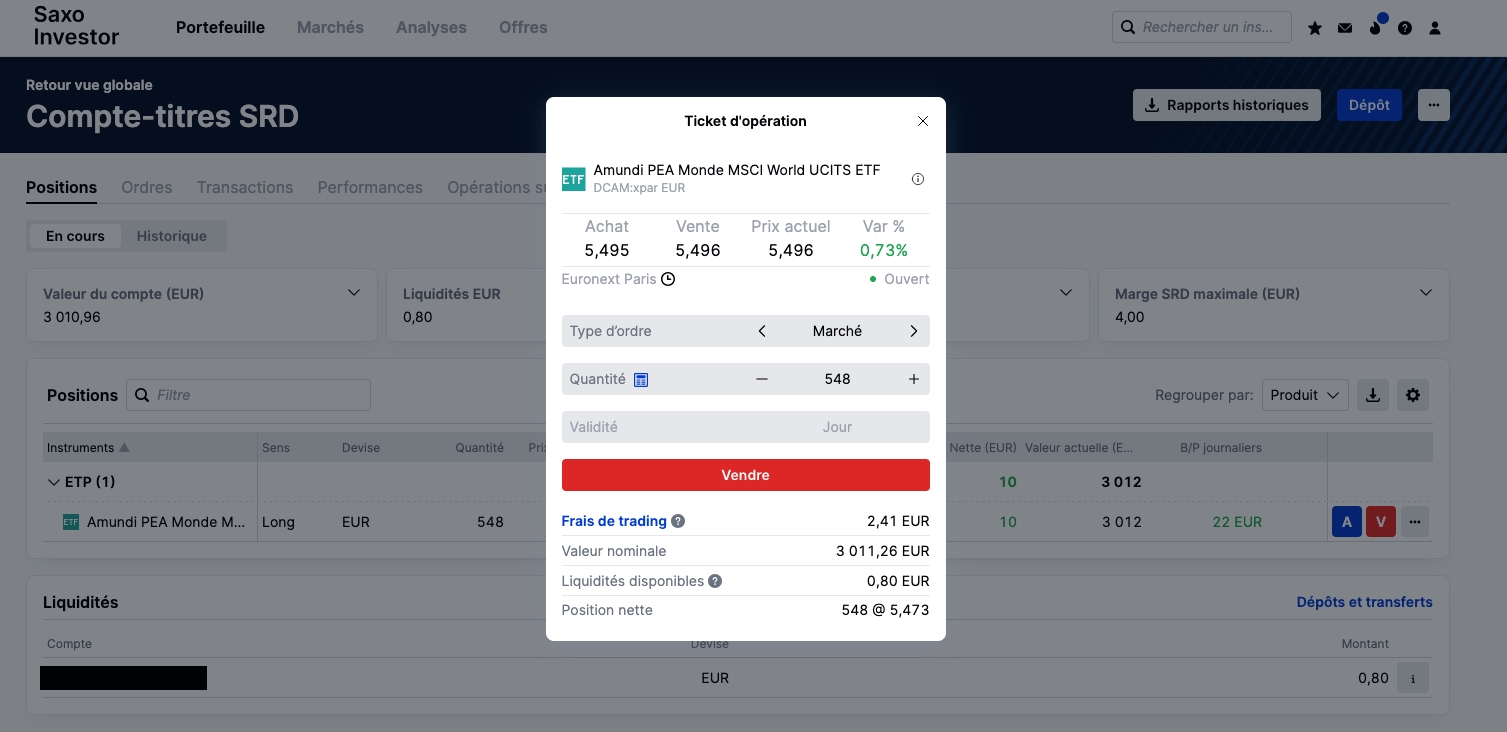This screenshot has width=1507, height=732.
Task: Select the 0,73% variation value
Action: pyautogui.click(x=884, y=250)
